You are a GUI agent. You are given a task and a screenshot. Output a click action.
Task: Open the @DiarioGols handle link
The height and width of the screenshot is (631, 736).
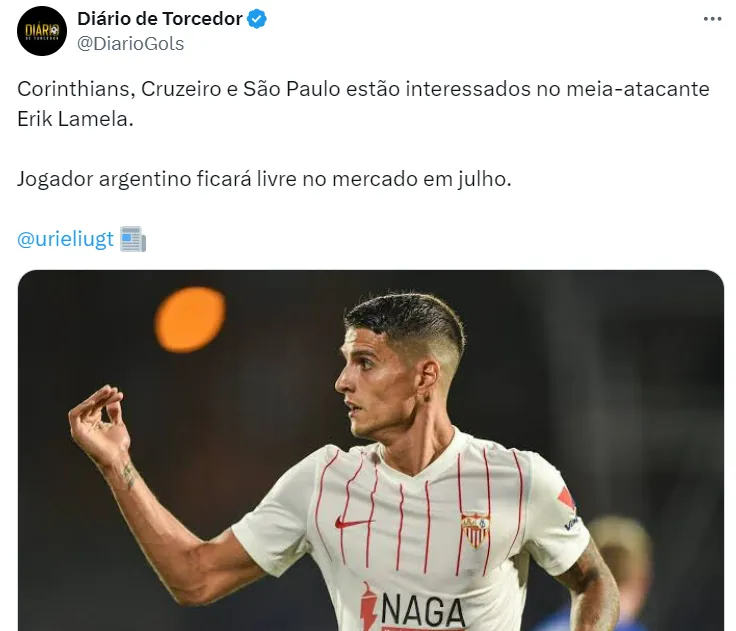pyautogui.click(x=130, y=44)
